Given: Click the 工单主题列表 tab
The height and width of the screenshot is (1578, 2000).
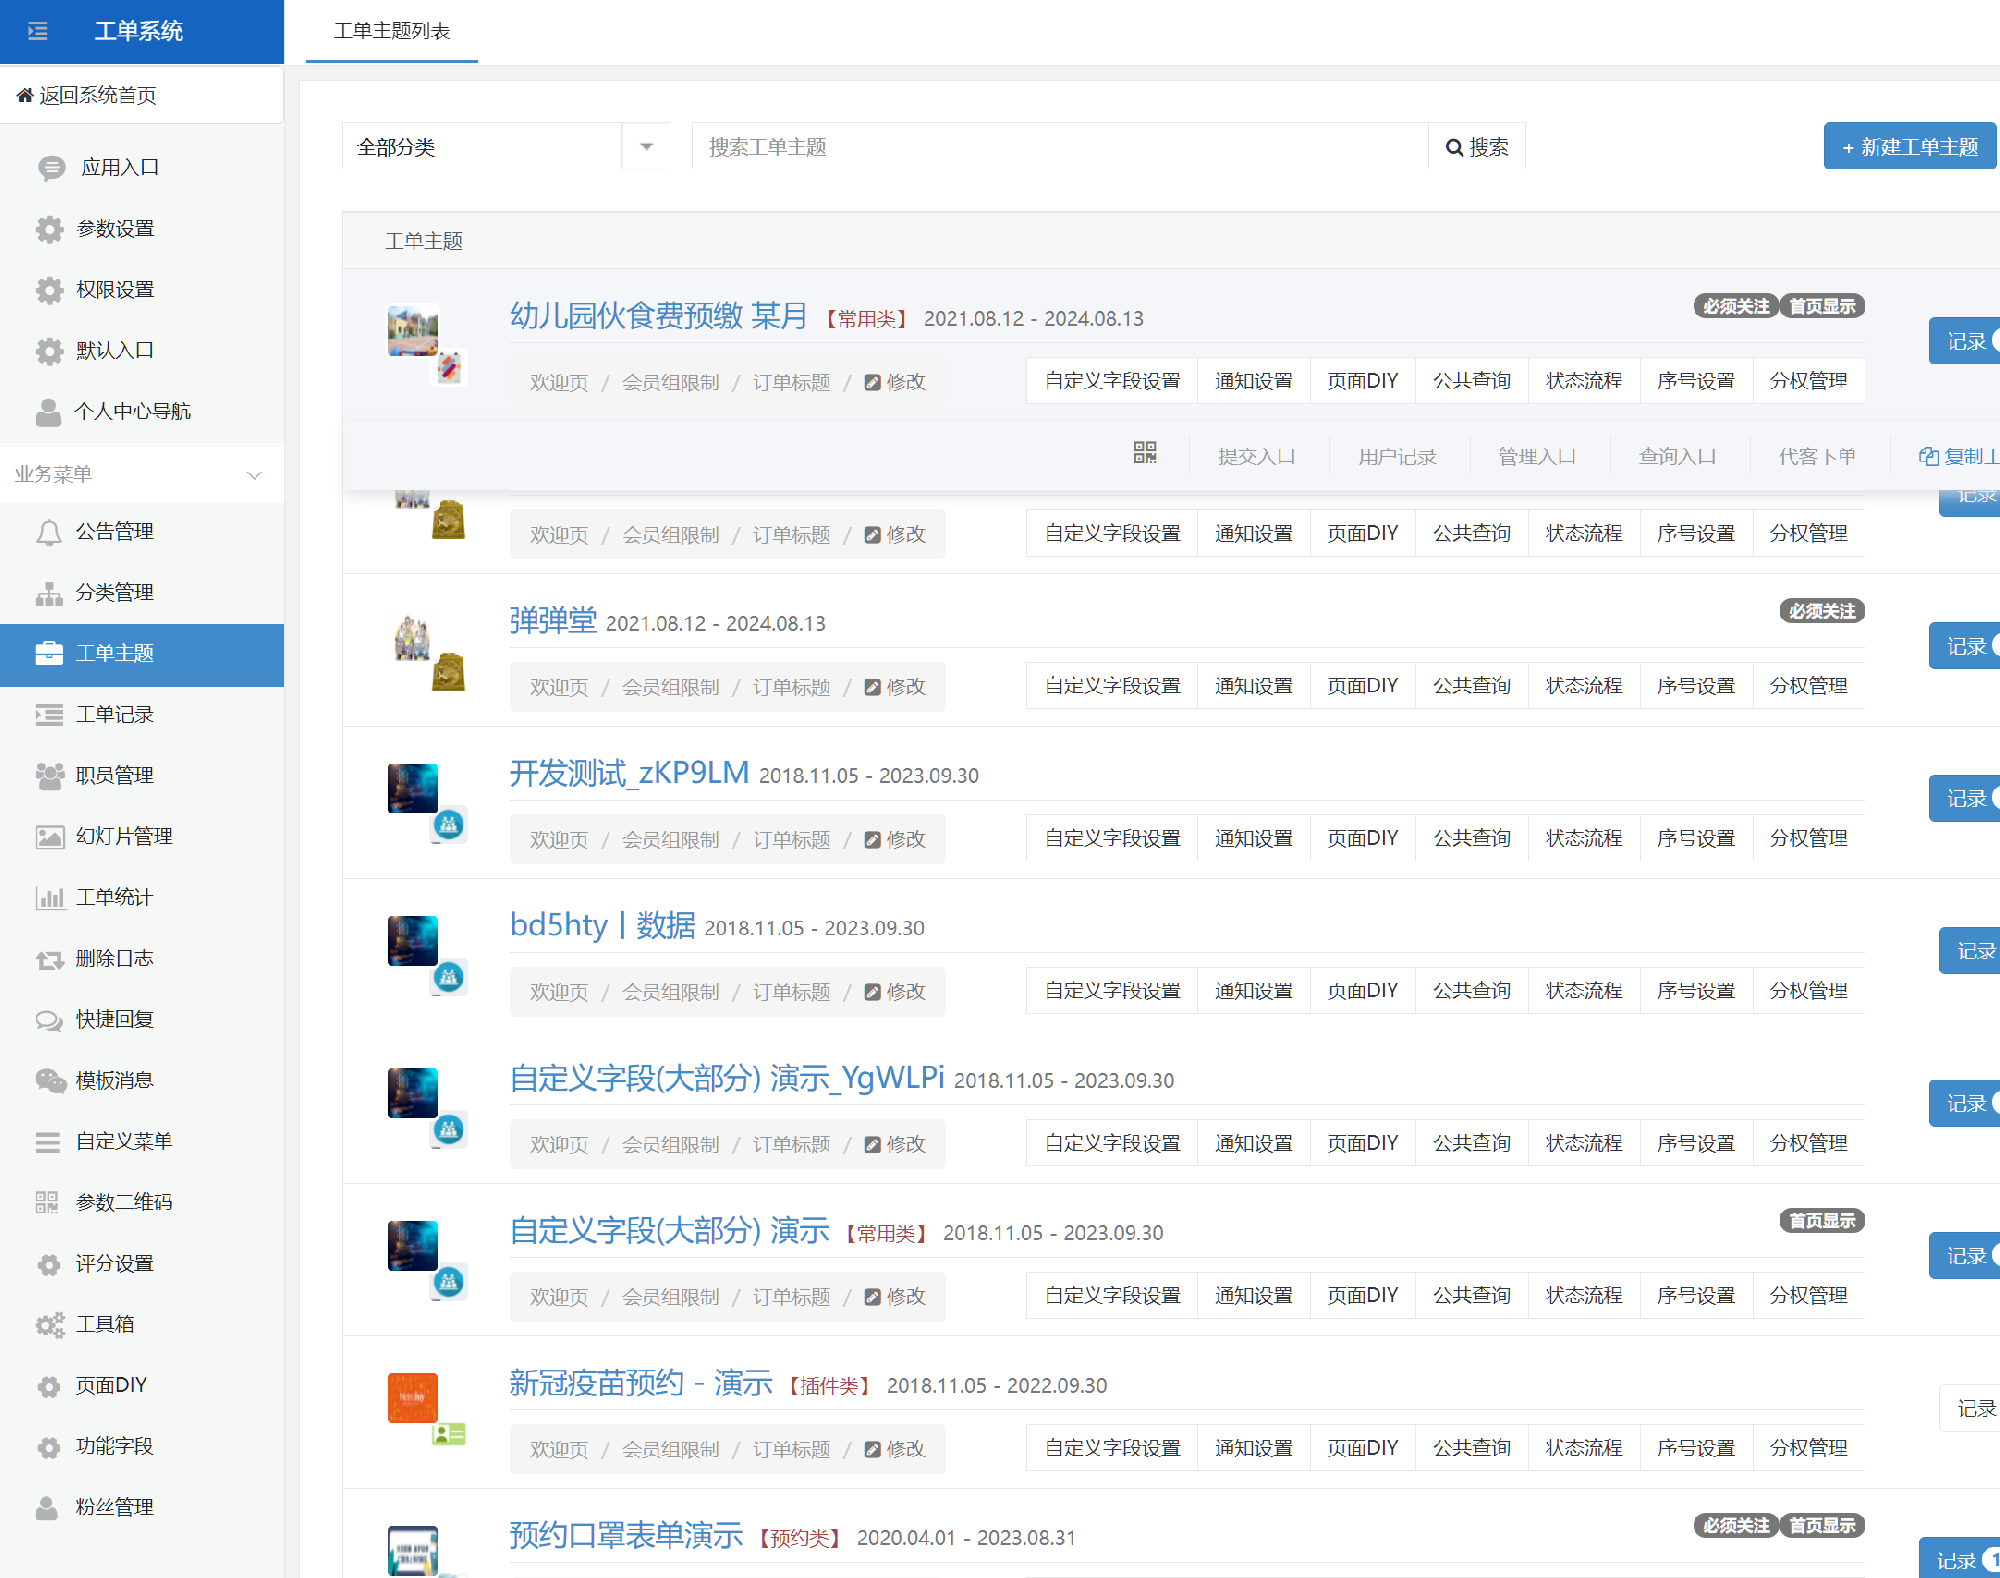Looking at the screenshot, I should [x=391, y=31].
